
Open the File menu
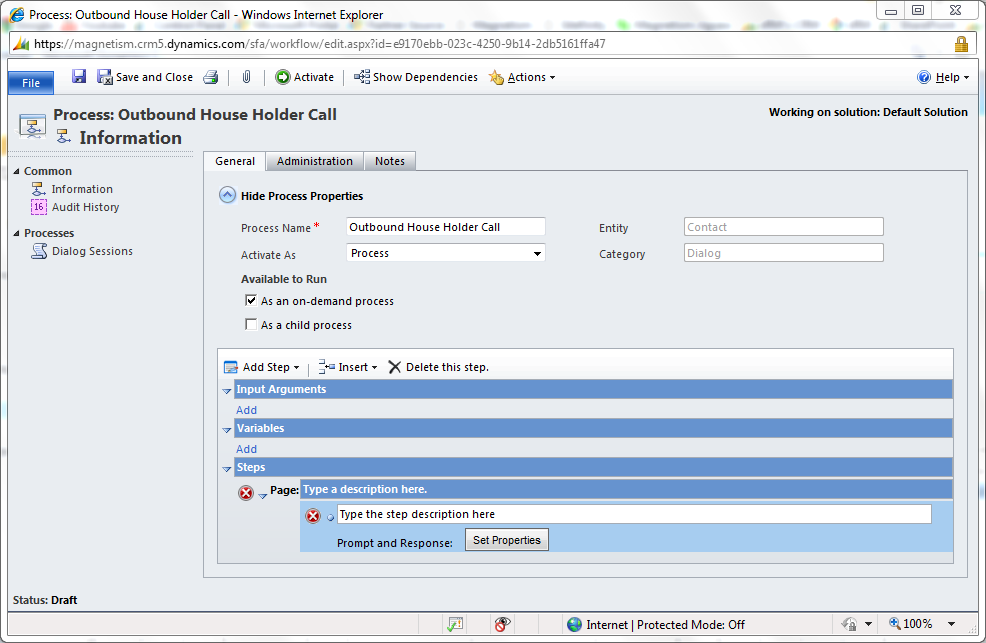click(x=30, y=82)
